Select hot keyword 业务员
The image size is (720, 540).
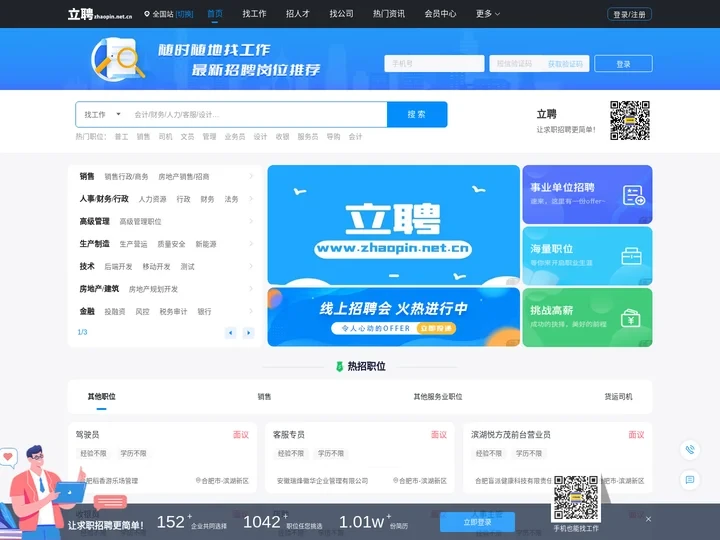235,137
